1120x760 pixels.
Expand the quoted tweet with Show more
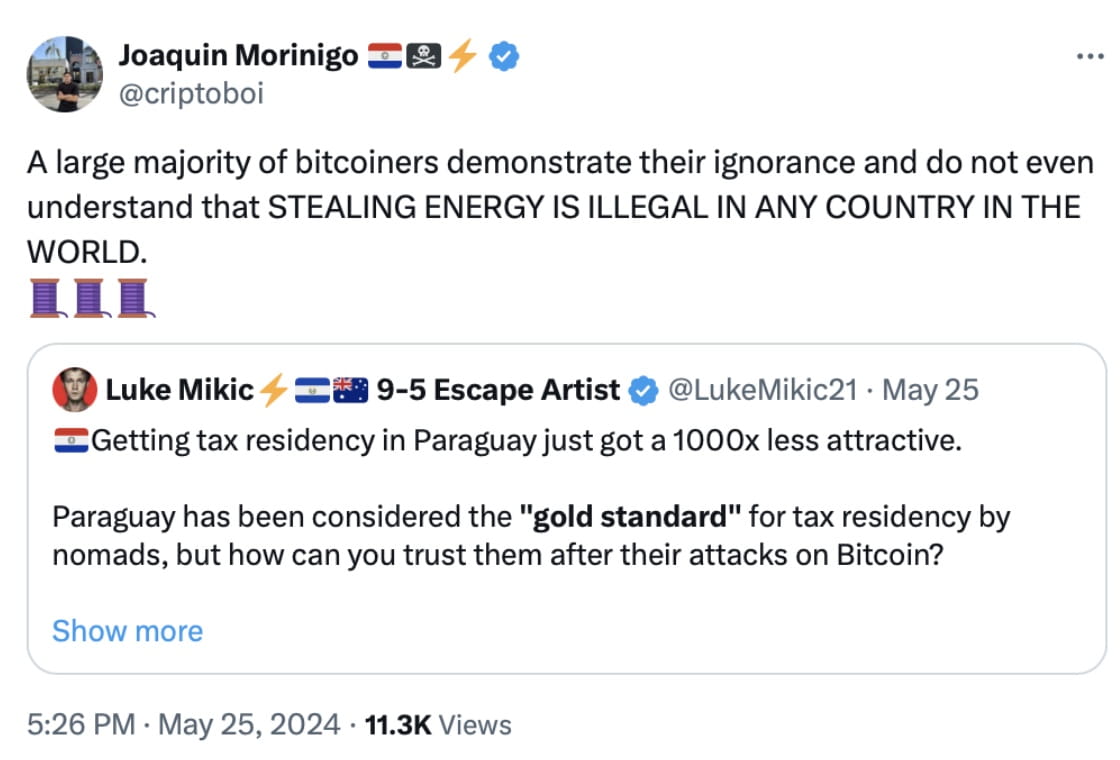coord(128,631)
